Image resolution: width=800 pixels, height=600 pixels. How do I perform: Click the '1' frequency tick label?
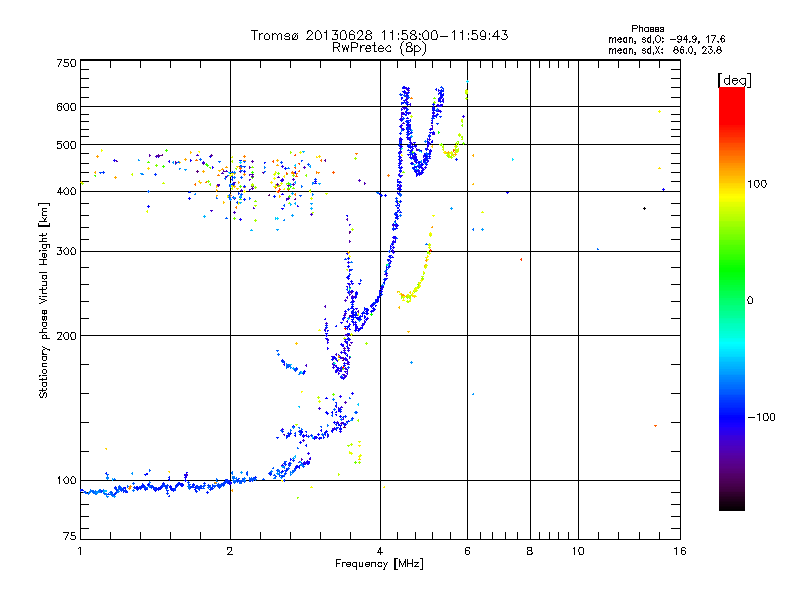point(80,551)
